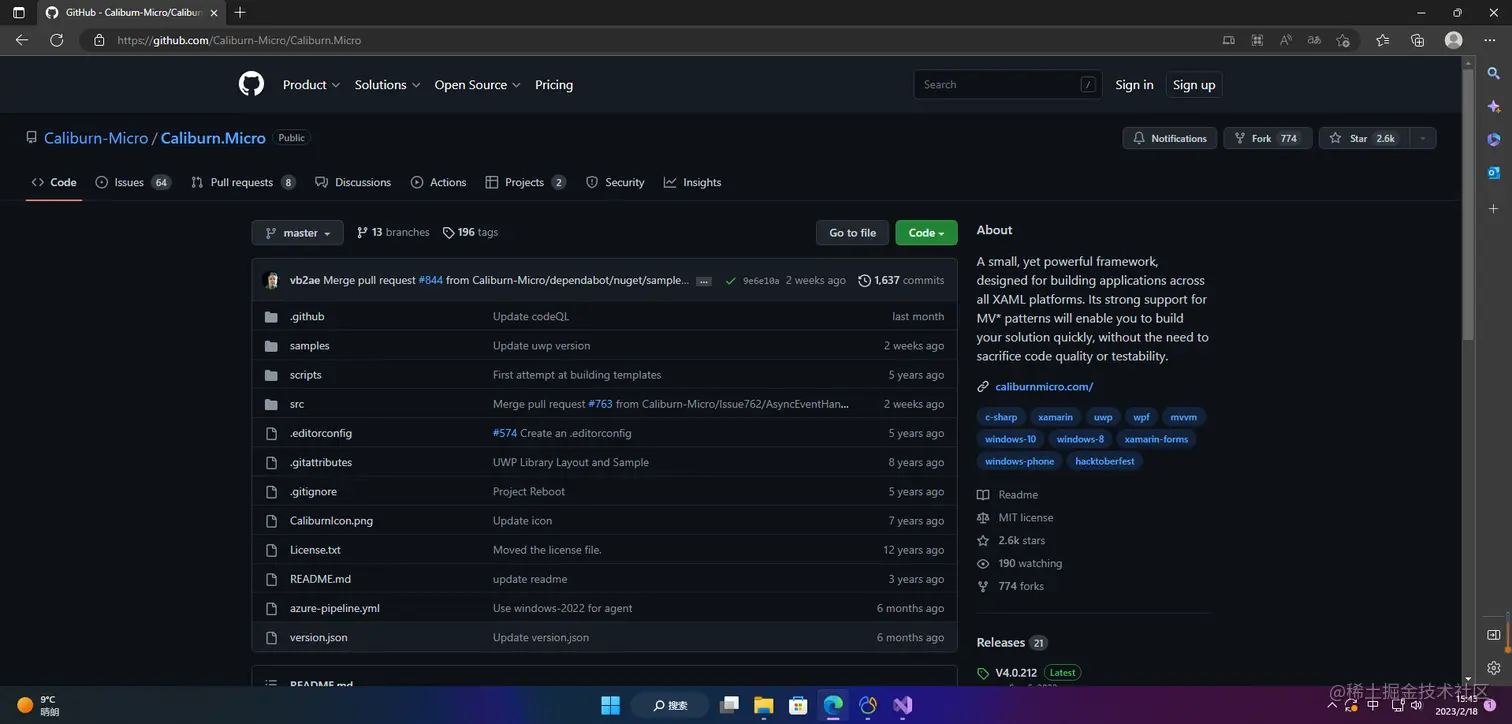Viewport: 1512px width, 724px height.
Task: Click Pricing in top navigation
Action: click(x=554, y=85)
